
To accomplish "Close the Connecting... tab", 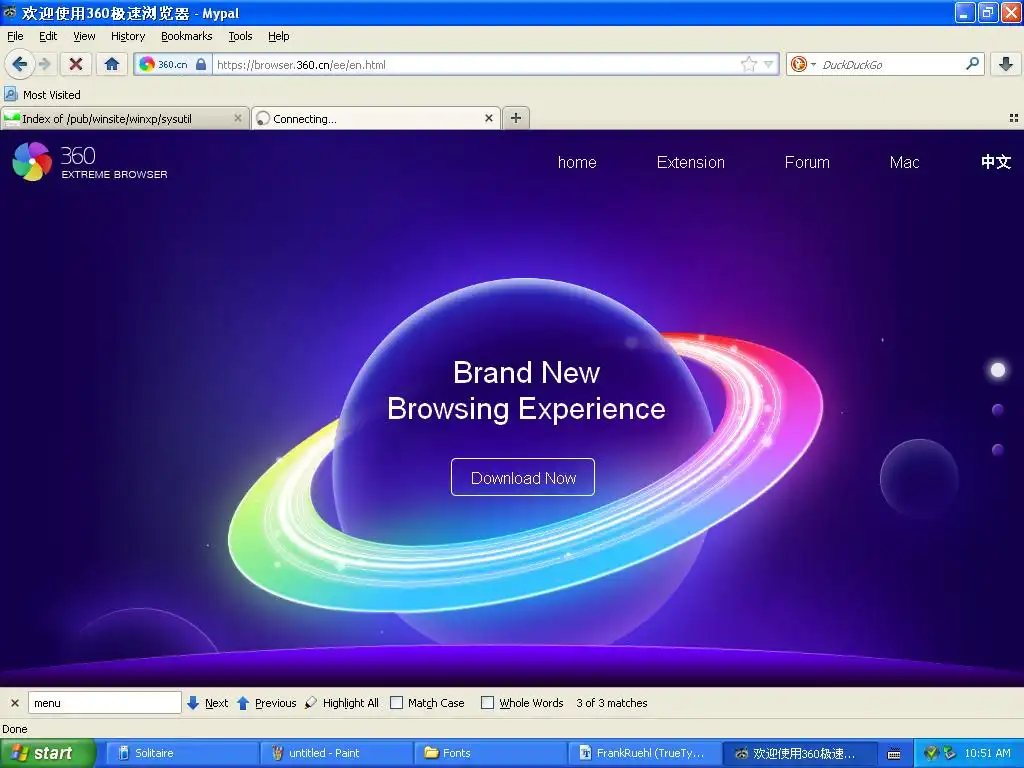I will click(488, 118).
